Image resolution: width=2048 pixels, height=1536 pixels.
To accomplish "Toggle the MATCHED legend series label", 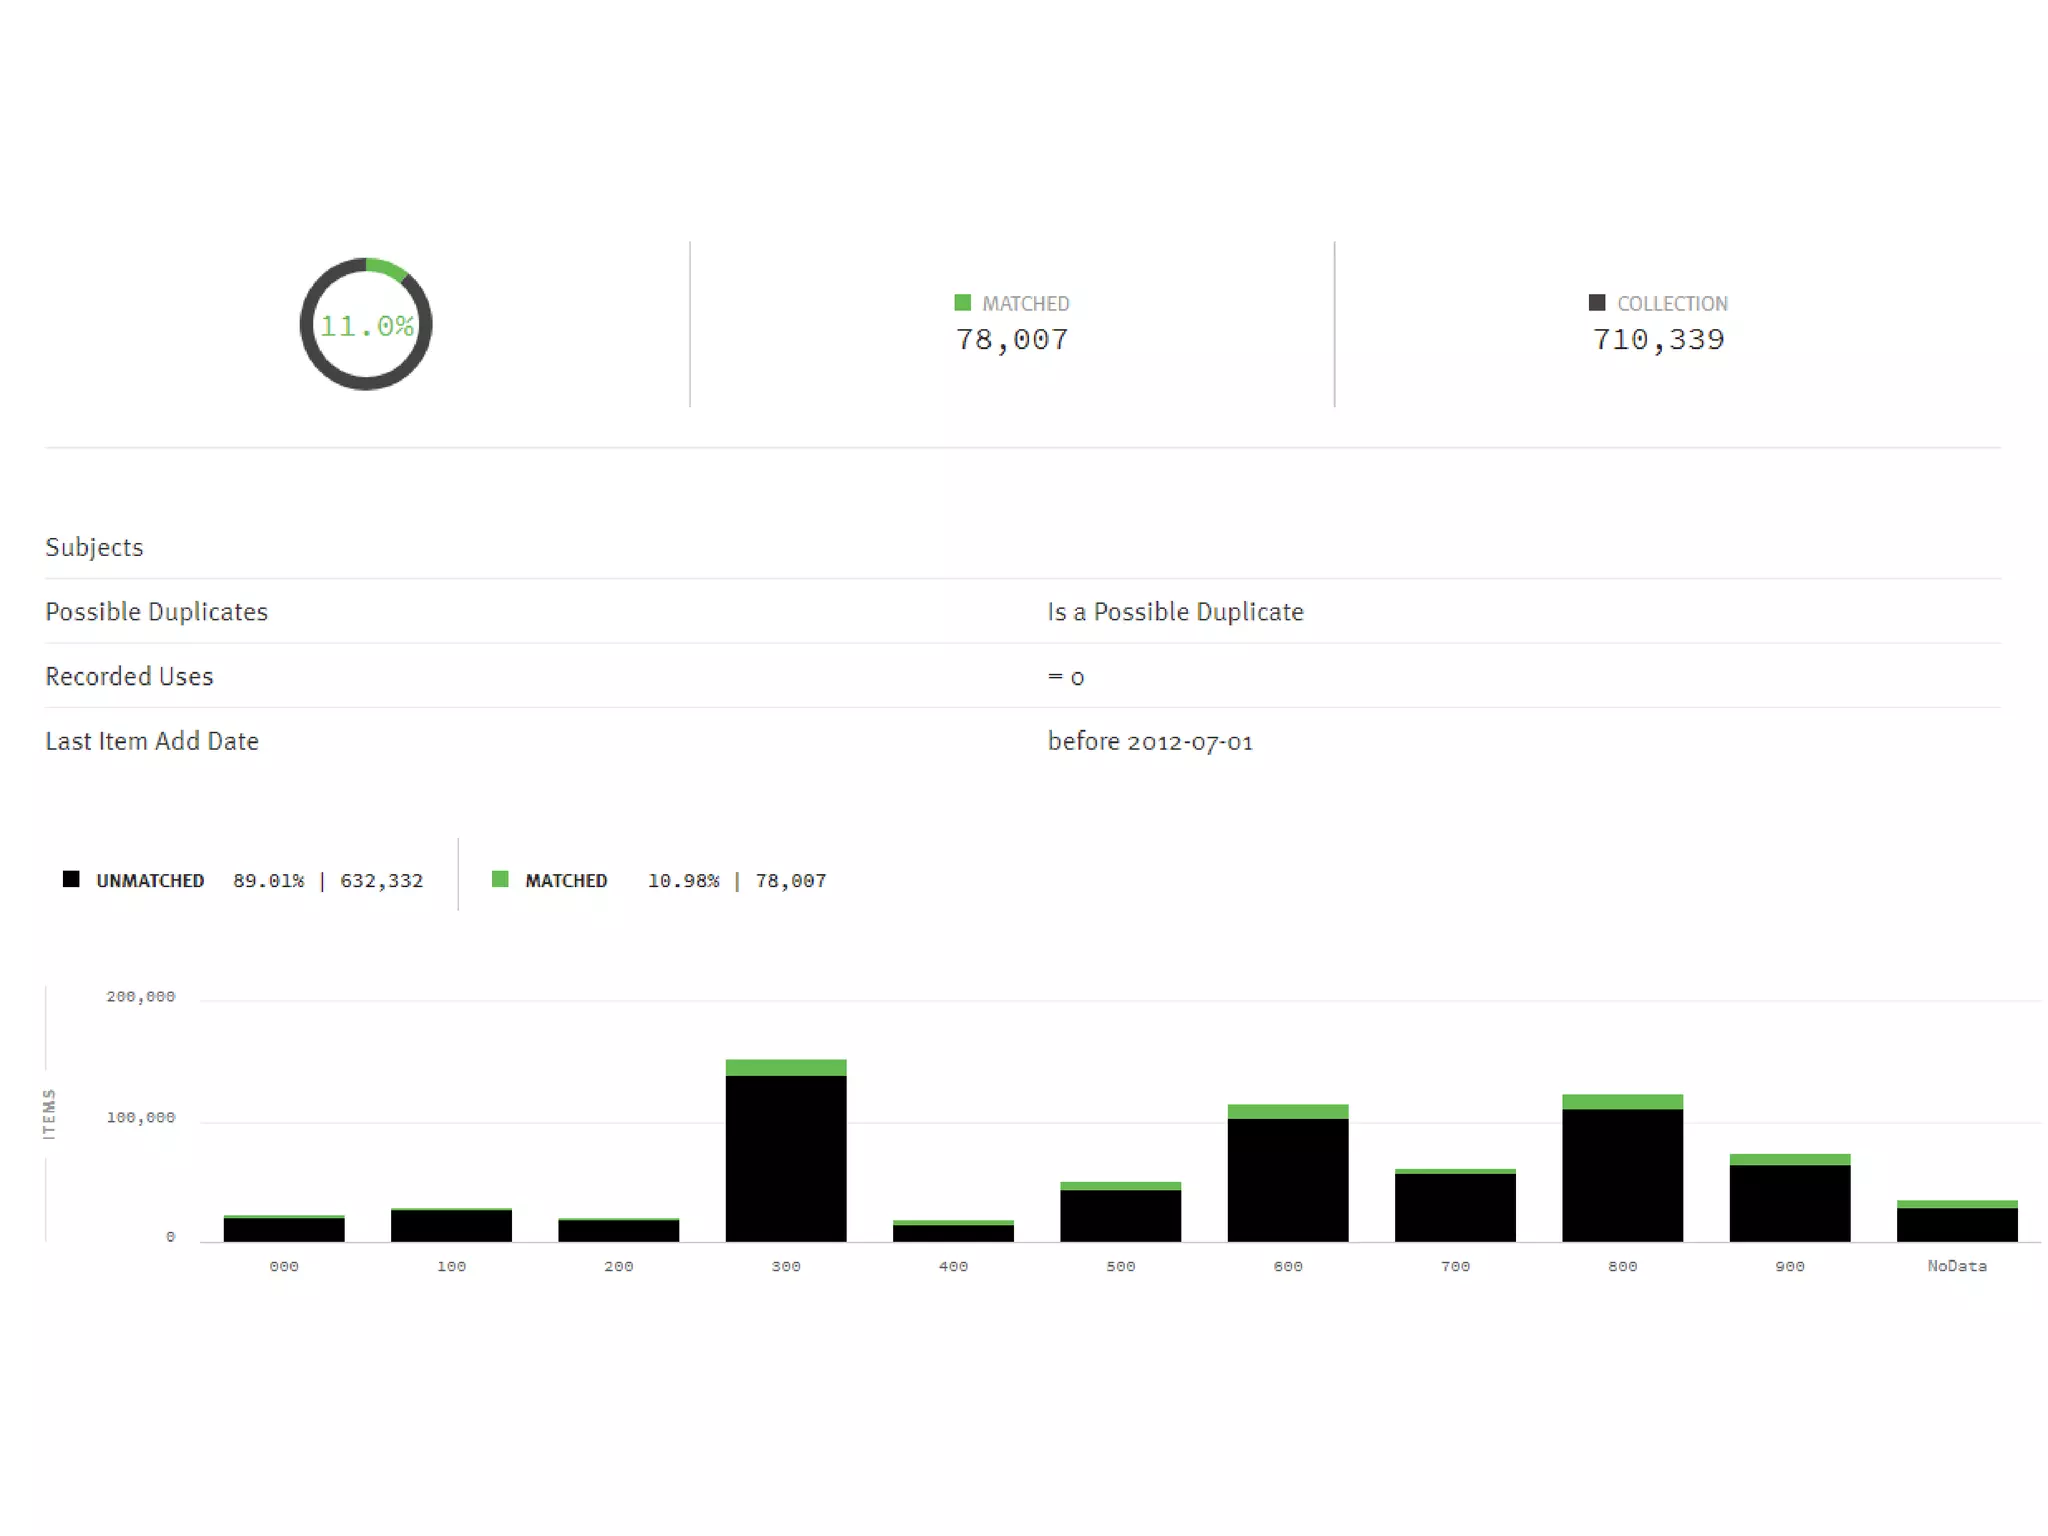I will pyautogui.click(x=566, y=881).
